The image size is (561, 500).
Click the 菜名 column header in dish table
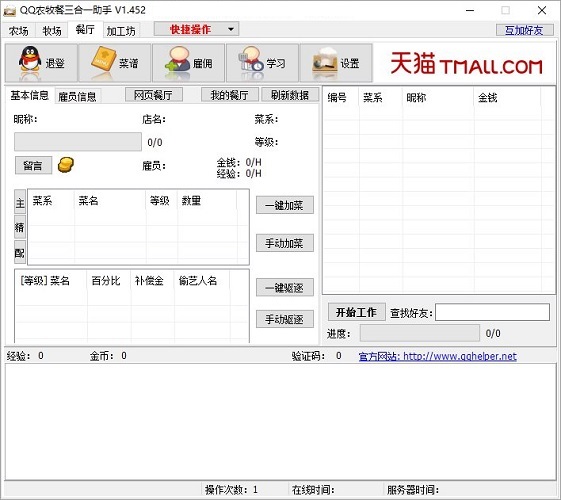tap(110, 201)
